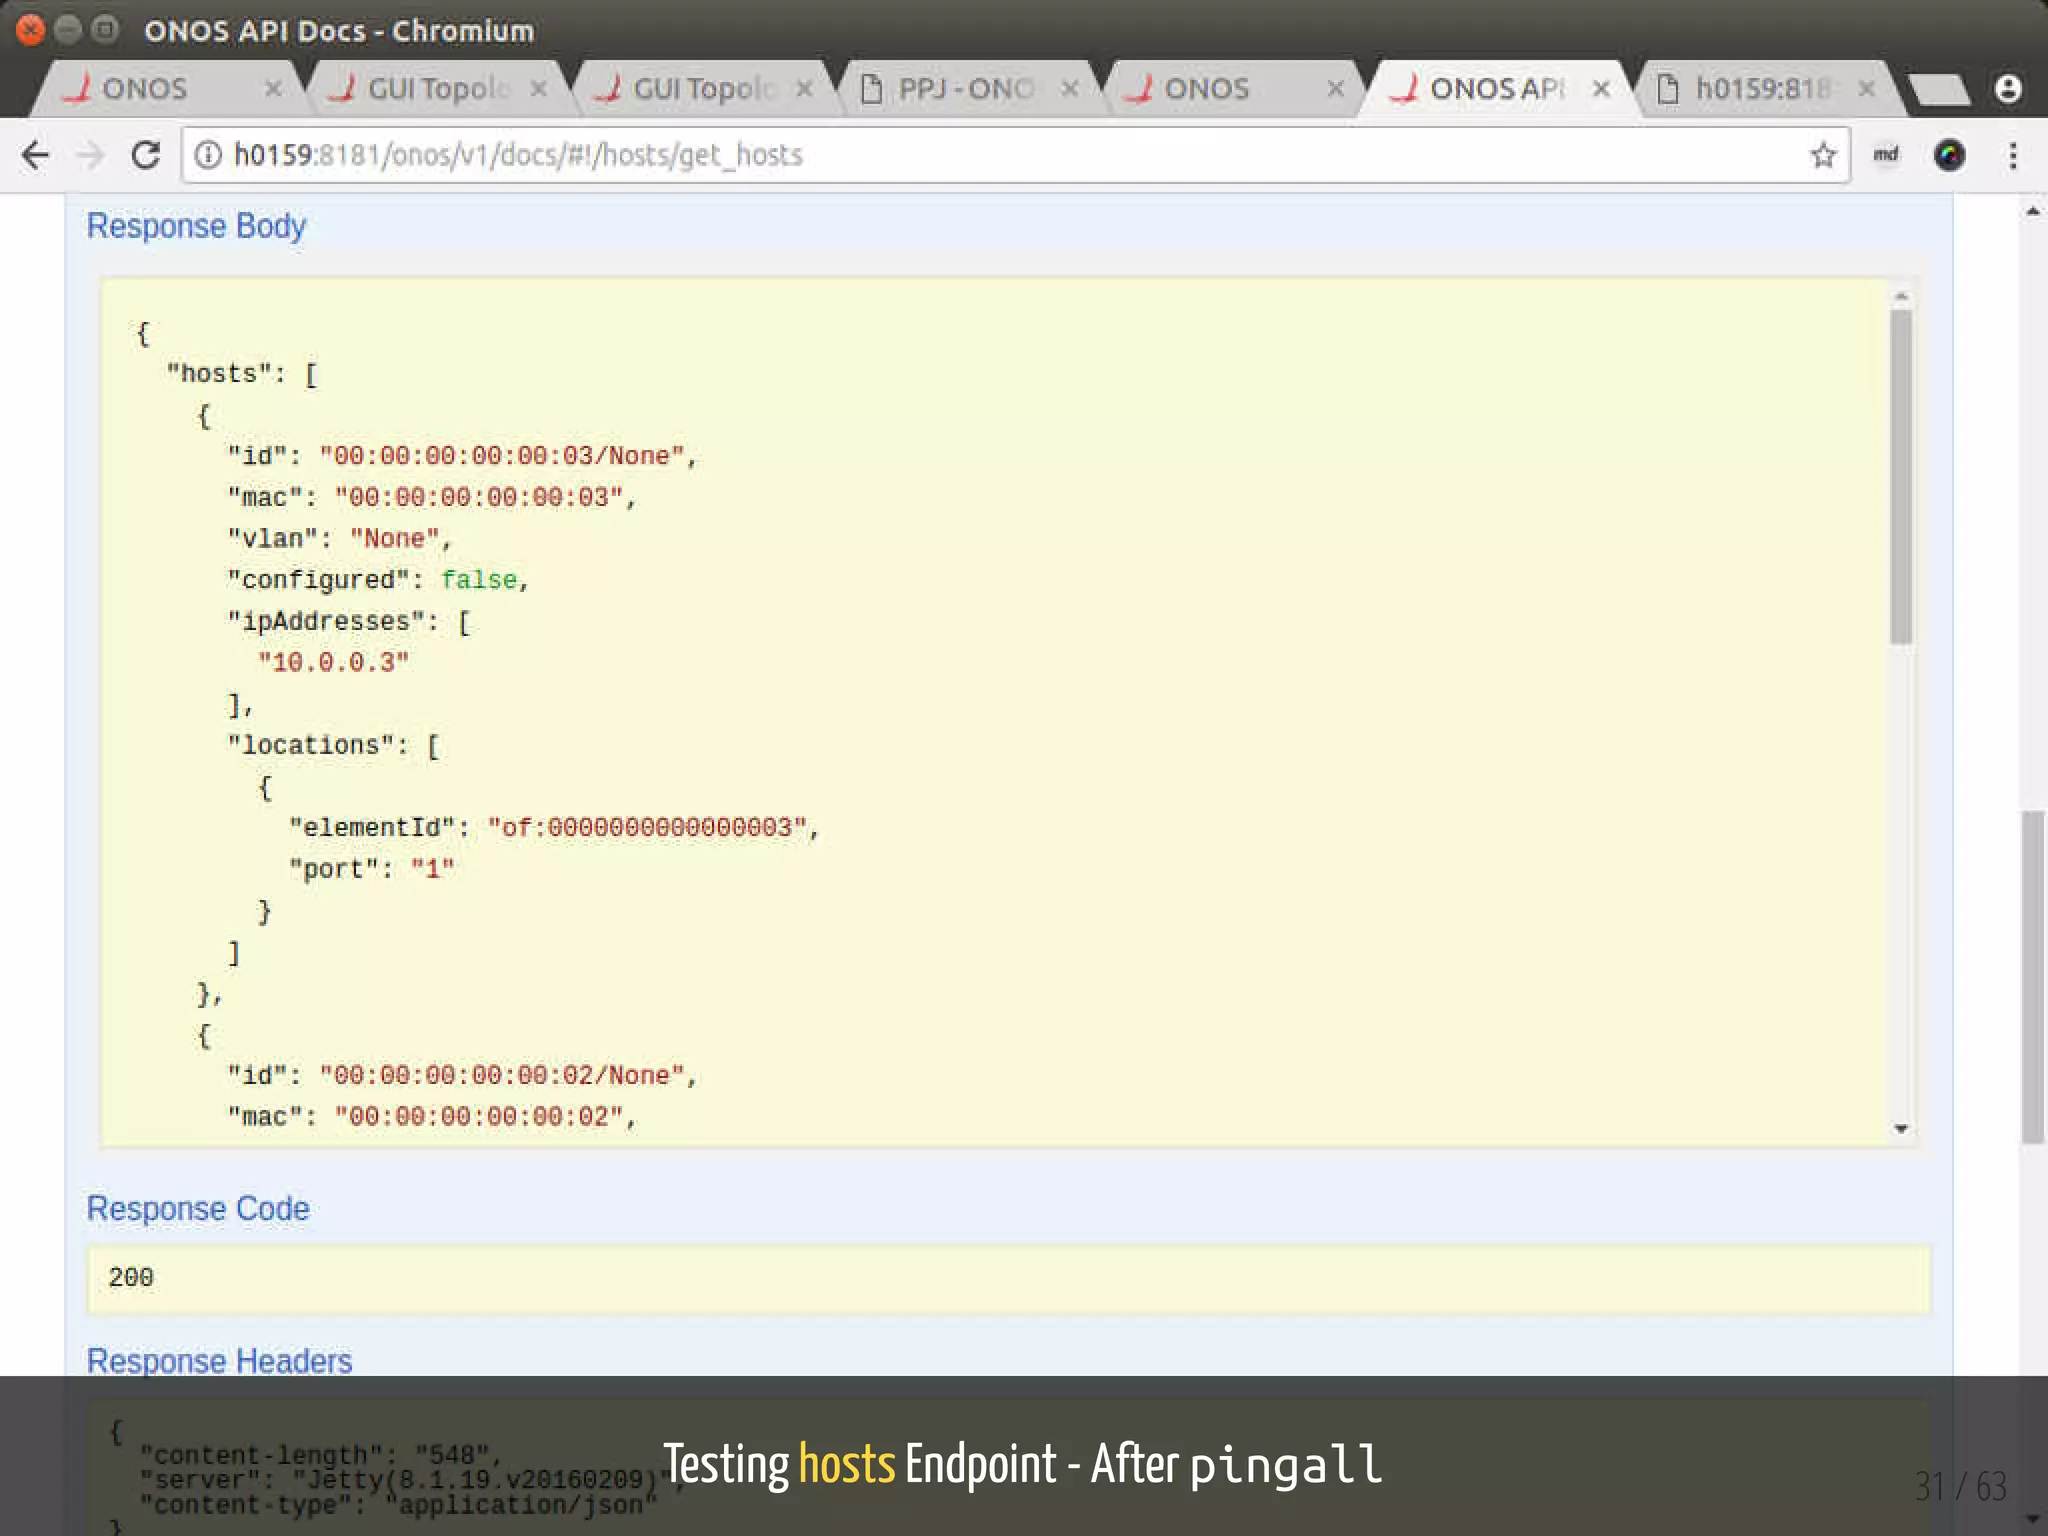
Task: Click the response body scrollbar thumb
Action: point(1901,477)
